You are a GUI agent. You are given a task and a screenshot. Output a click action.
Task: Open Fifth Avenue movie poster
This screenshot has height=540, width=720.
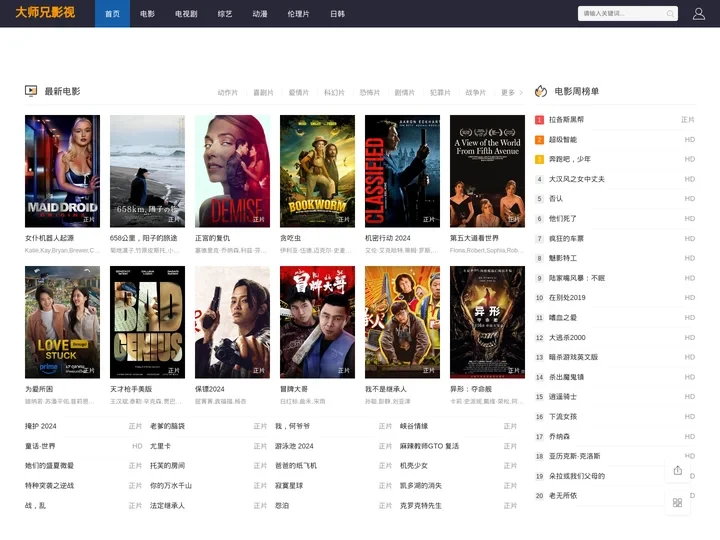tap(487, 171)
